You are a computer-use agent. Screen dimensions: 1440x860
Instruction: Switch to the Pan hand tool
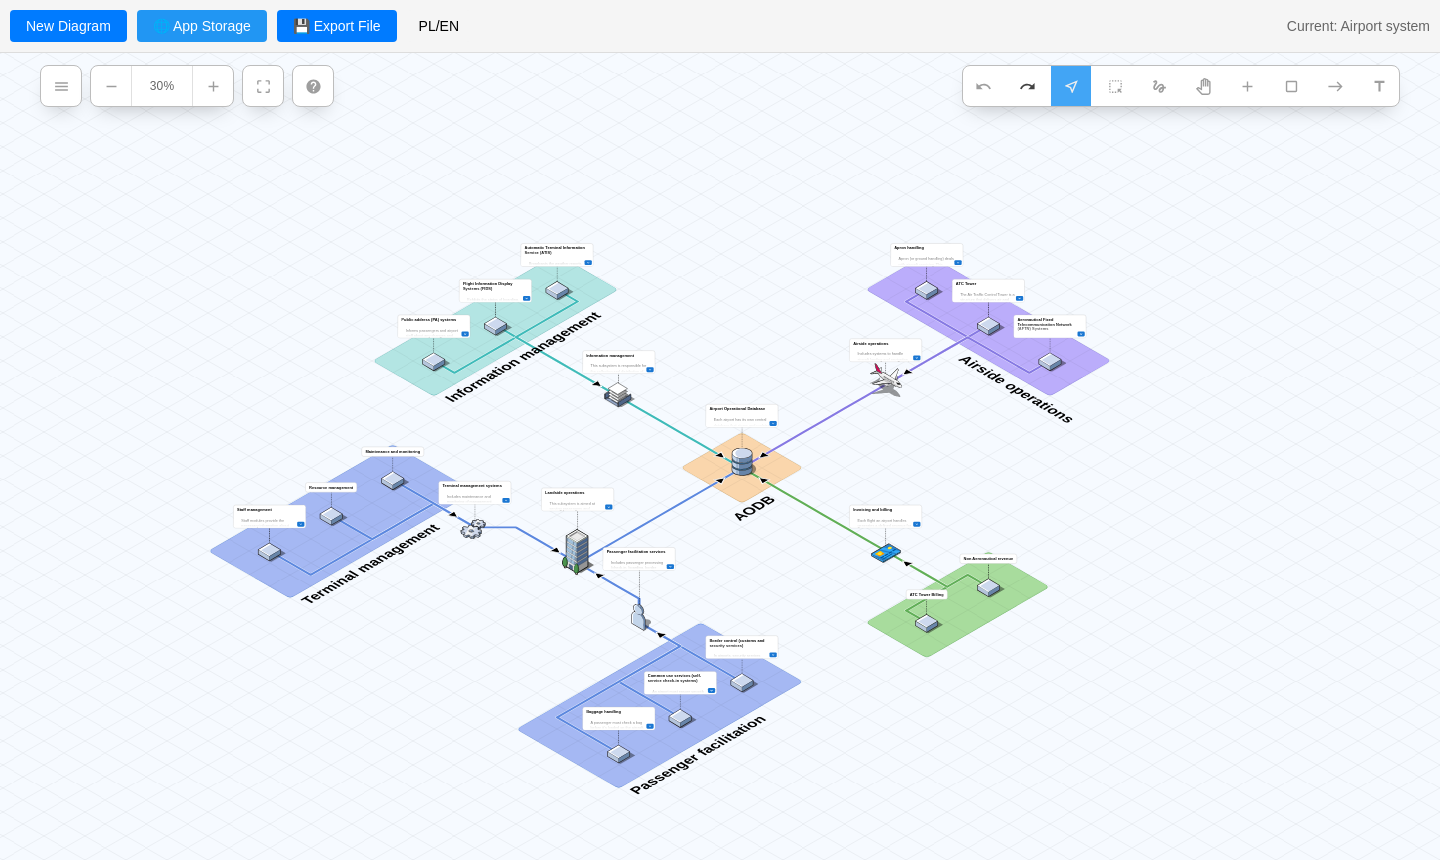(x=1203, y=87)
